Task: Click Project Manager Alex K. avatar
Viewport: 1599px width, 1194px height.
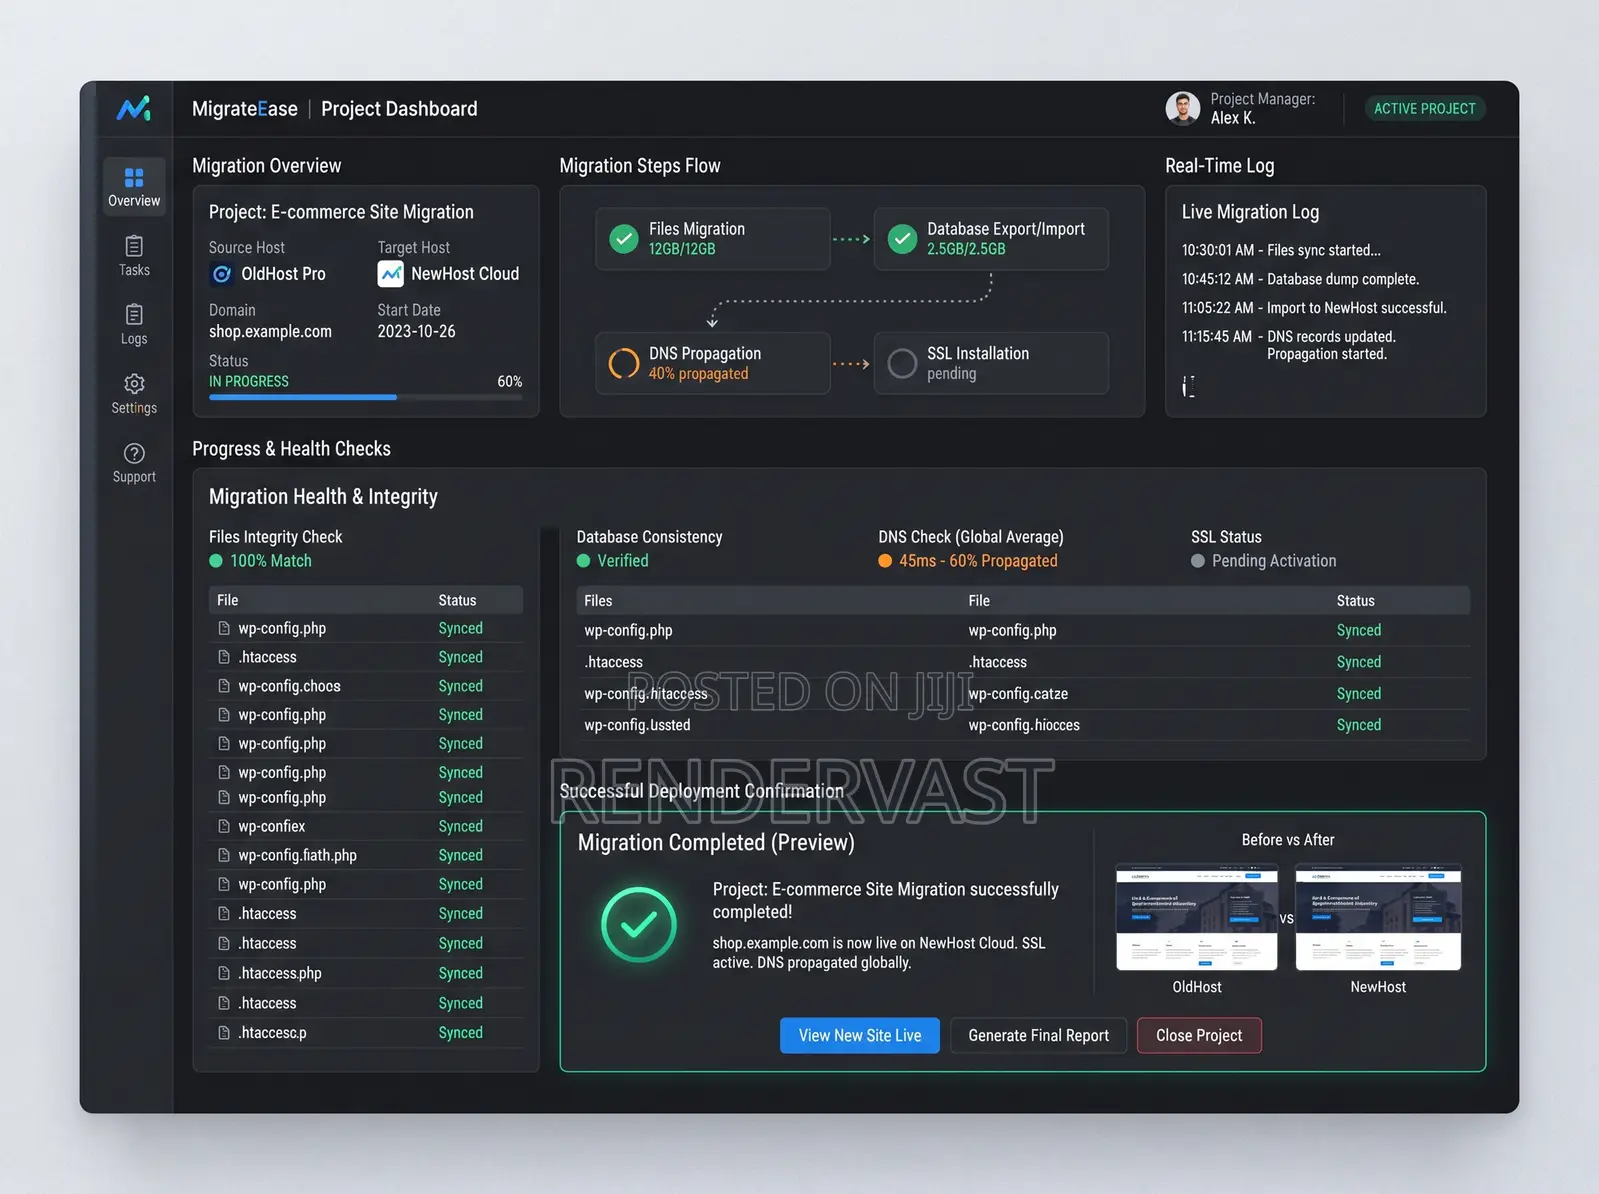Action: 1183,108
